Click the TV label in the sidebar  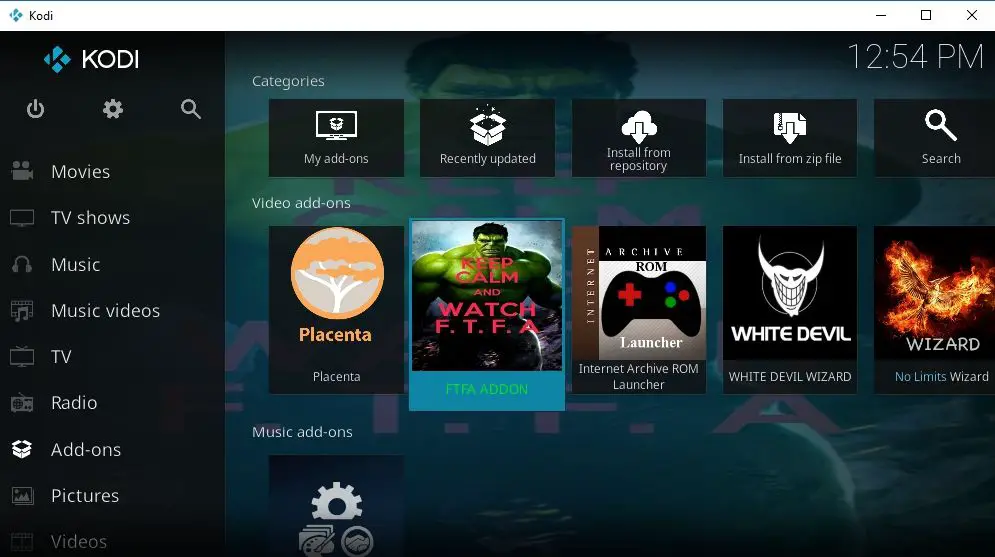pyautogui.click(x=62, y=357)
